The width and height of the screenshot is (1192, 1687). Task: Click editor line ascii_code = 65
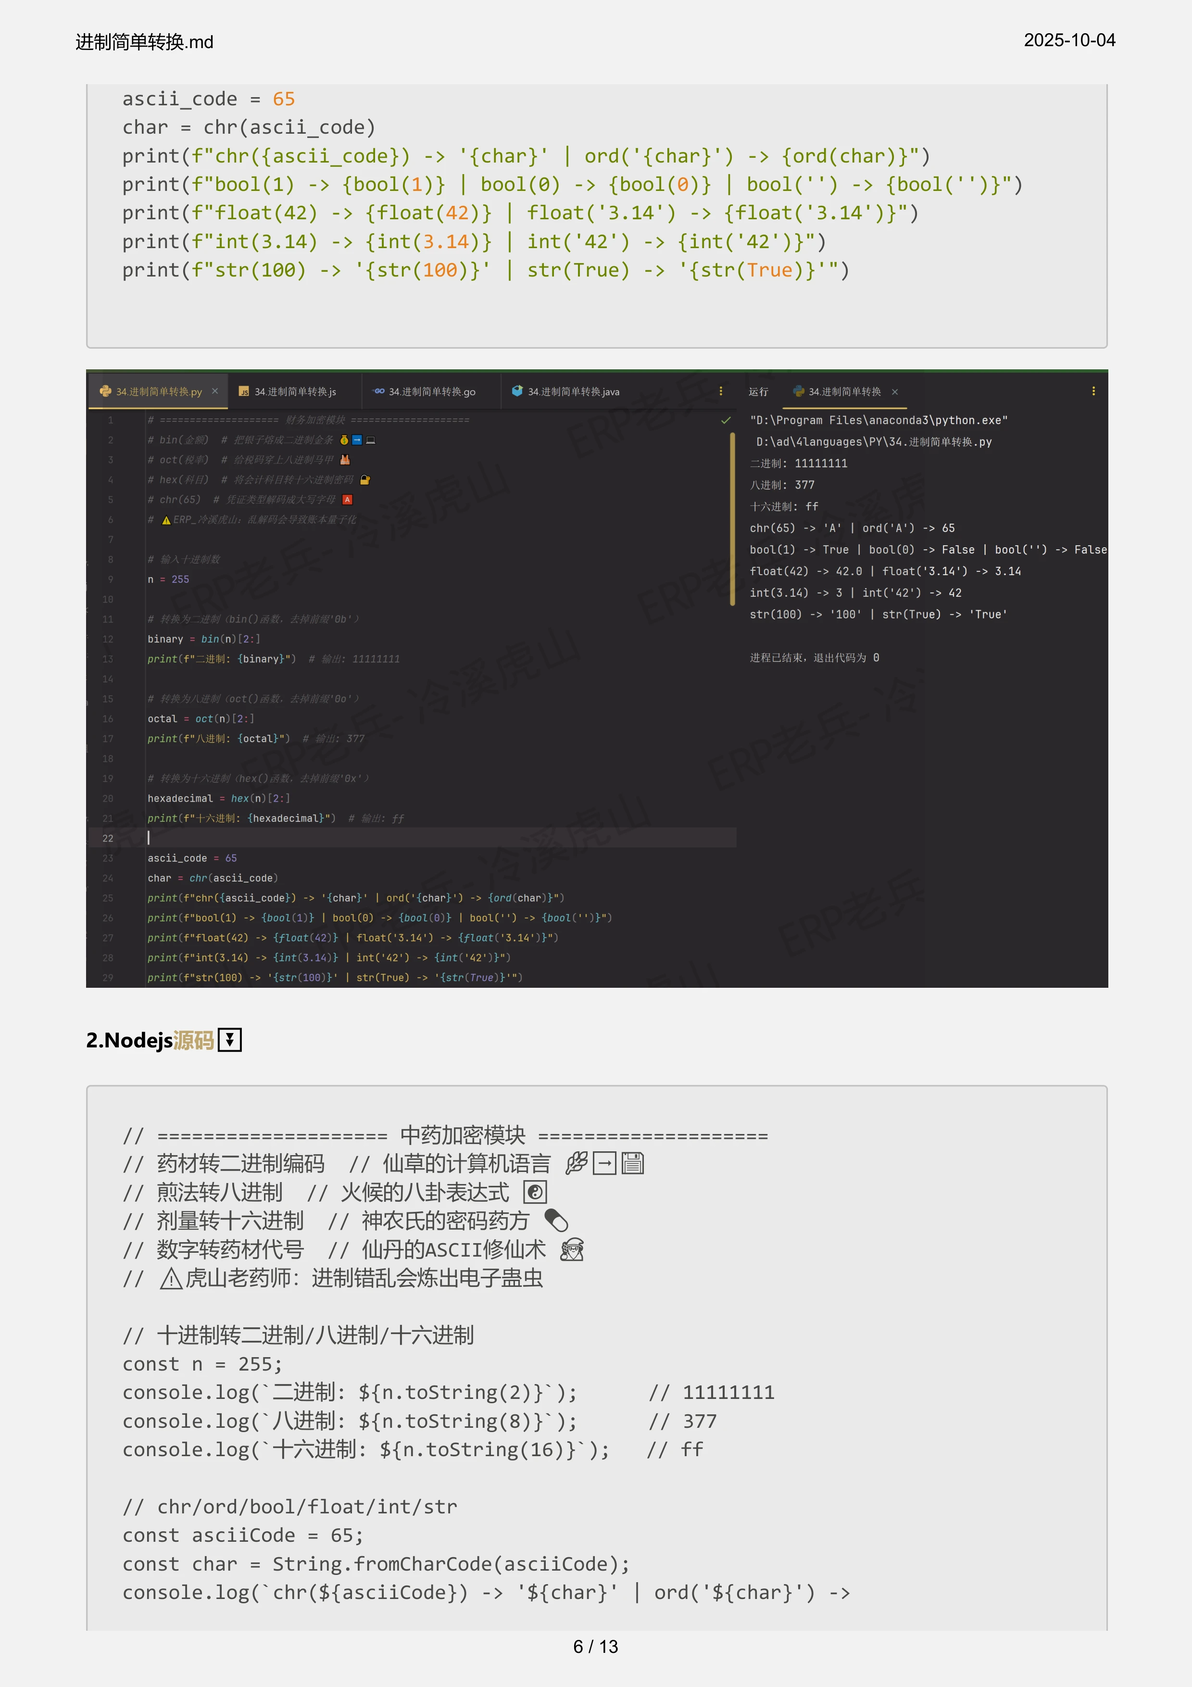pyautogui.click(x=192, y=858)
